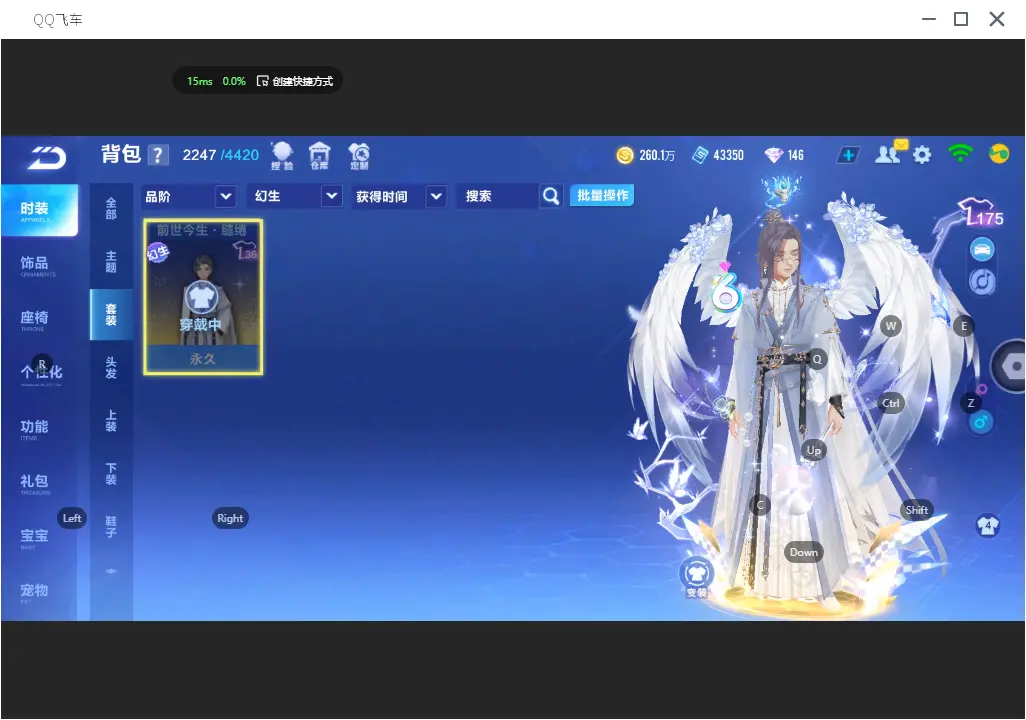The width and height of the screenshot is (1026, 720).
Task: Click the shirt icon numbered 4
Action: [987, 525]
